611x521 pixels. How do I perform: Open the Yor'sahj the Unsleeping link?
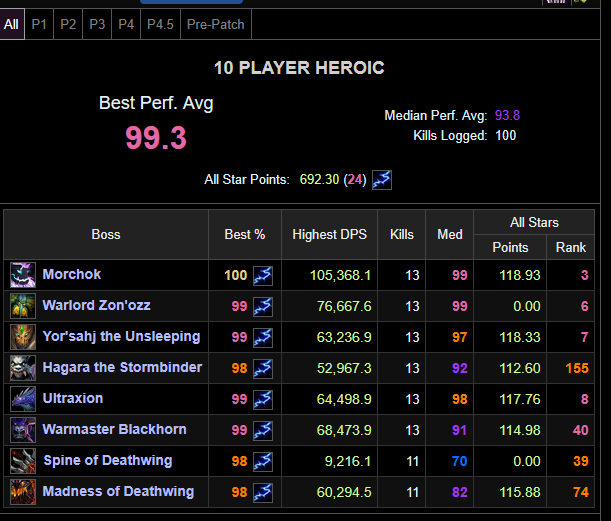tap(121, 336)
